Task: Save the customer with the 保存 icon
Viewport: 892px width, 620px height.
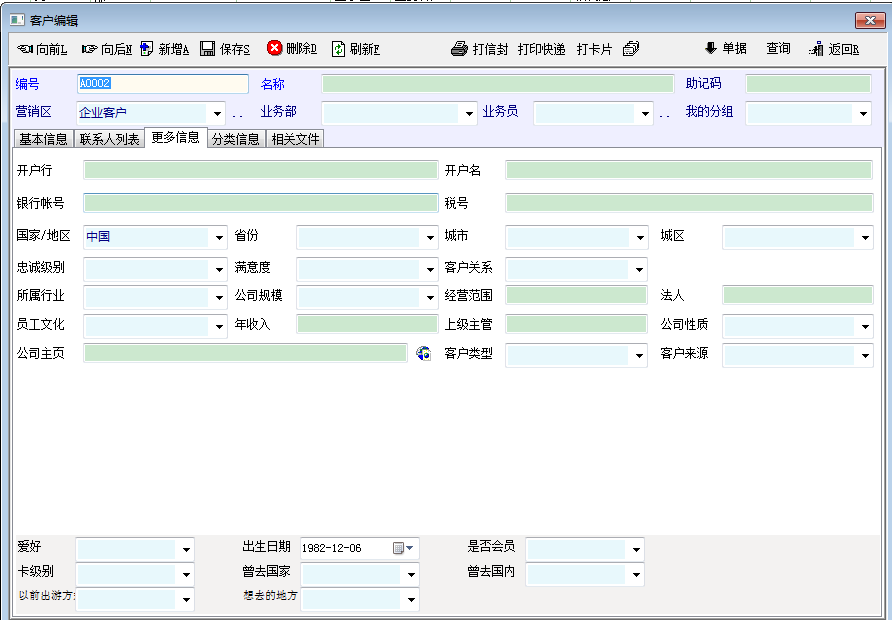Action: [x=208, y=49]
